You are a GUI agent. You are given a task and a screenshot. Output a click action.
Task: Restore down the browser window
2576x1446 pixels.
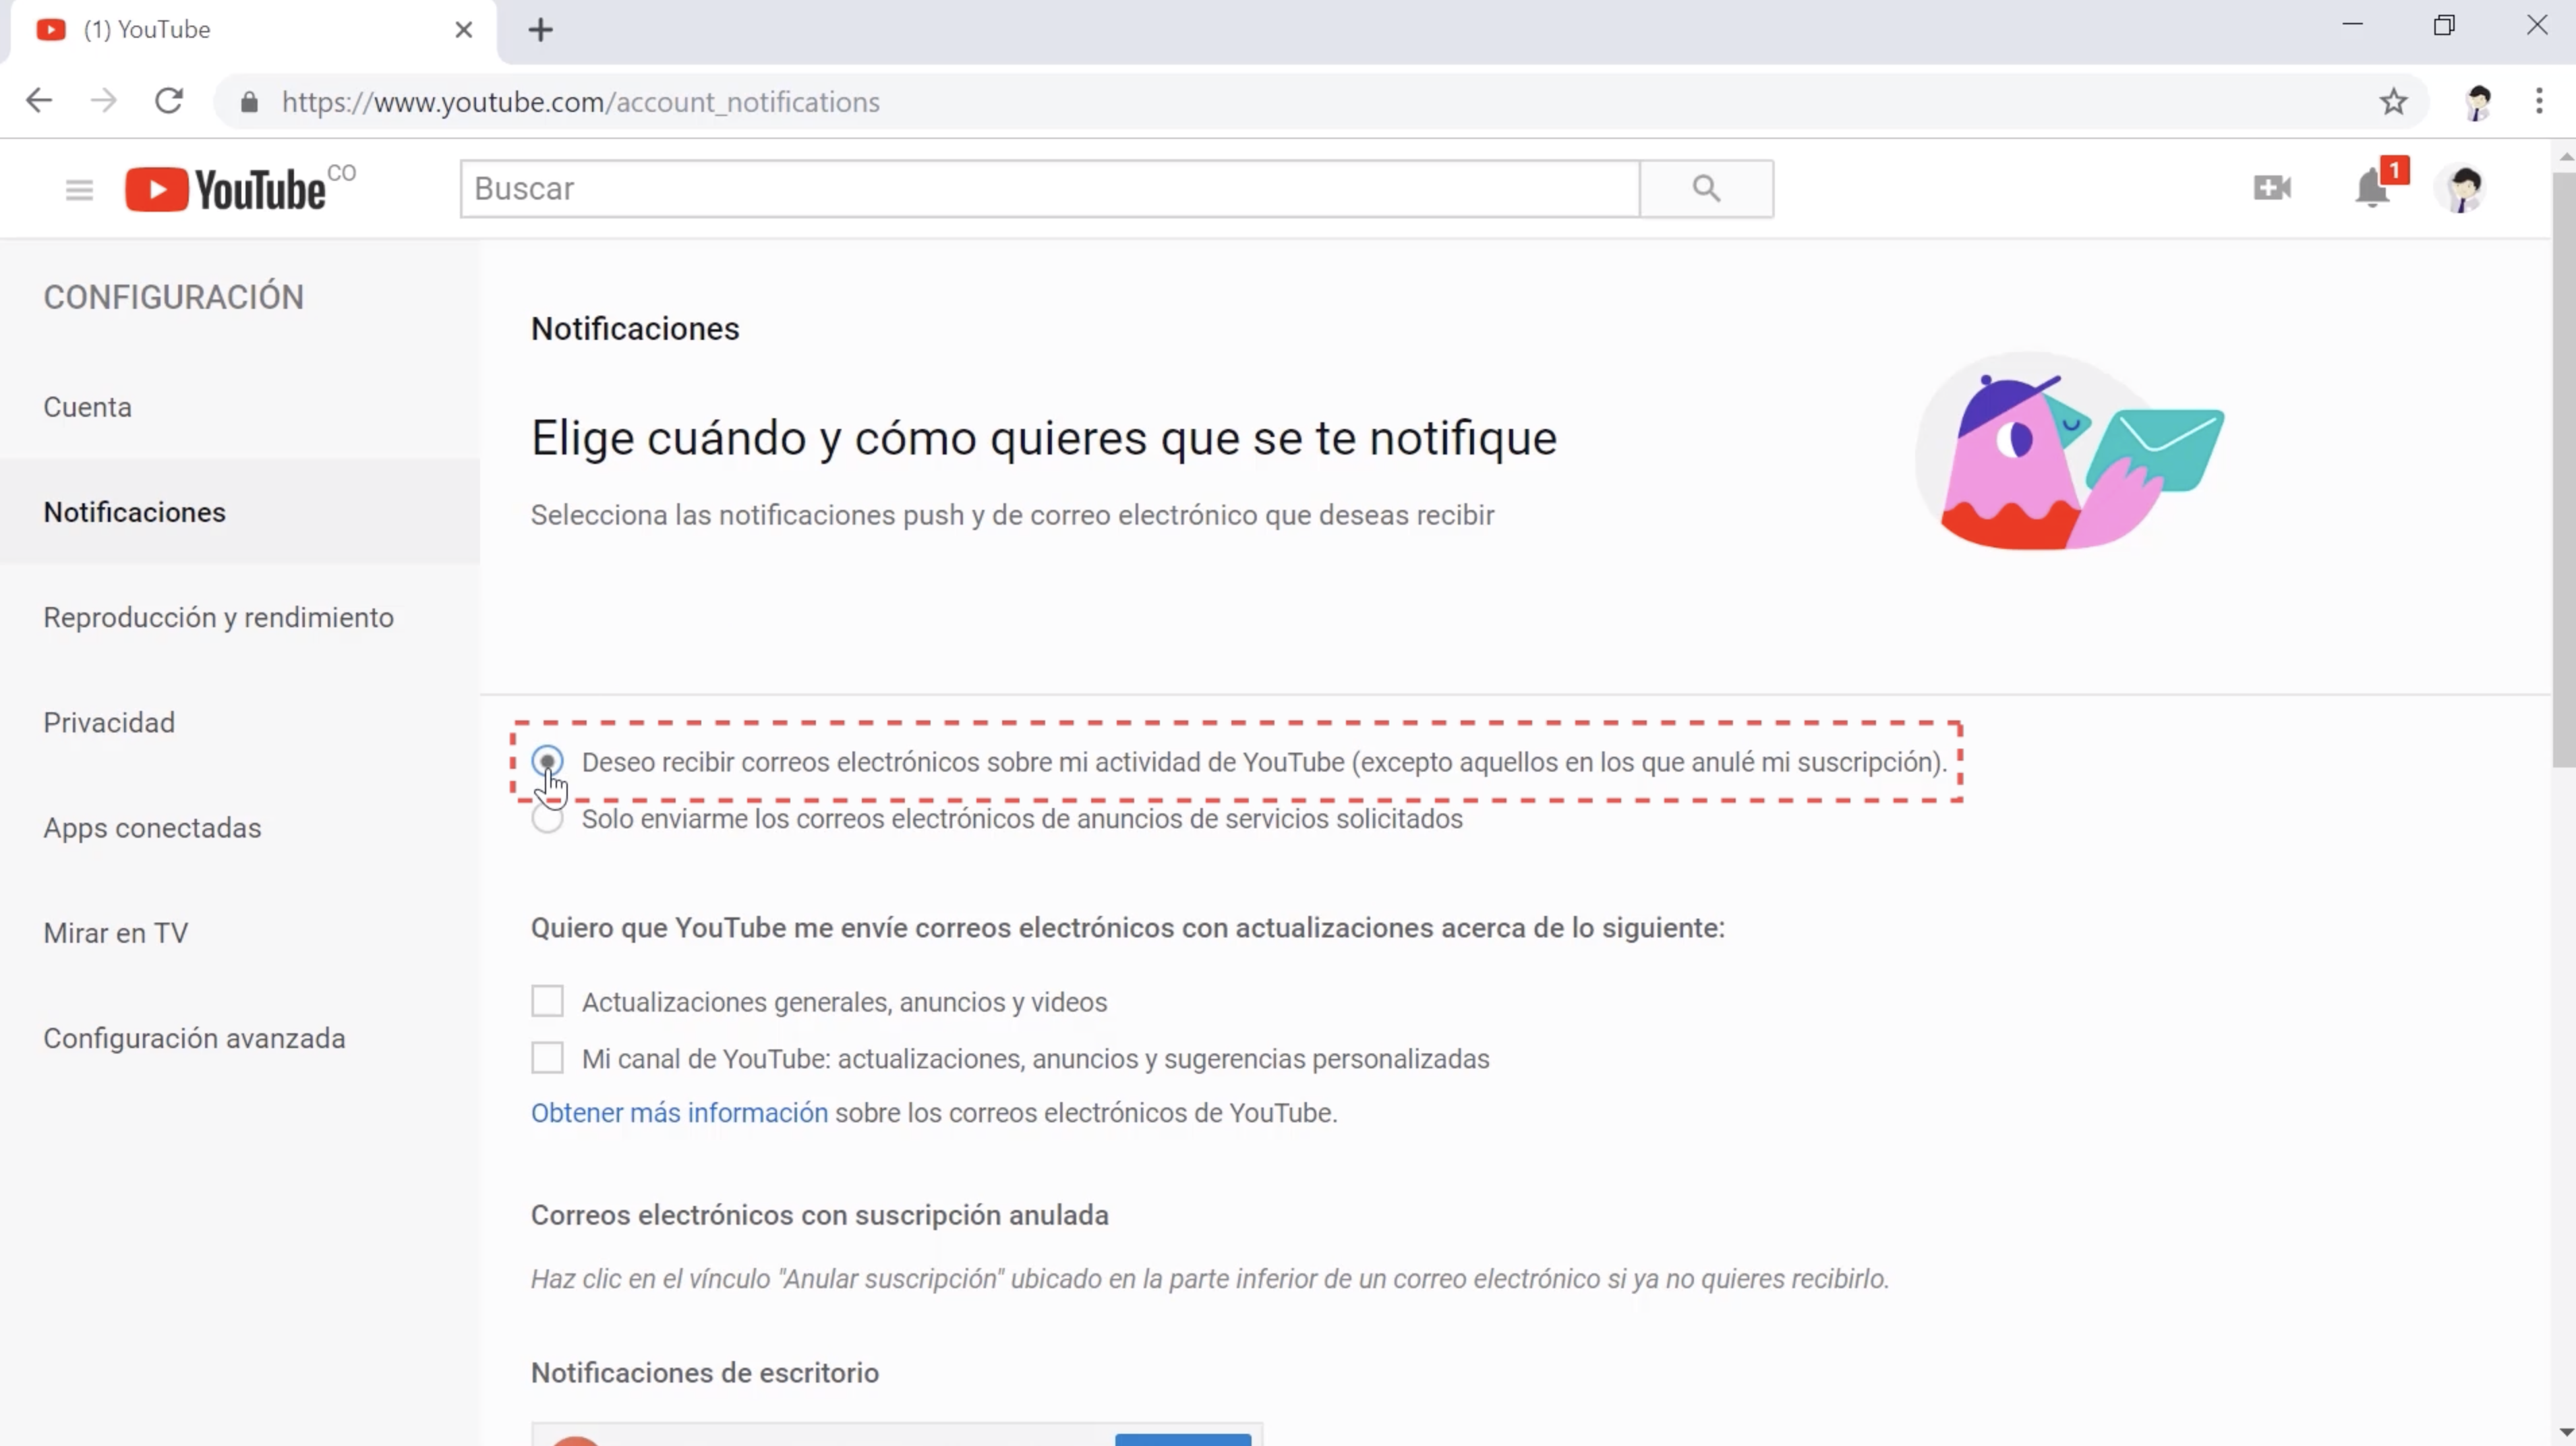click(2444, 25)
